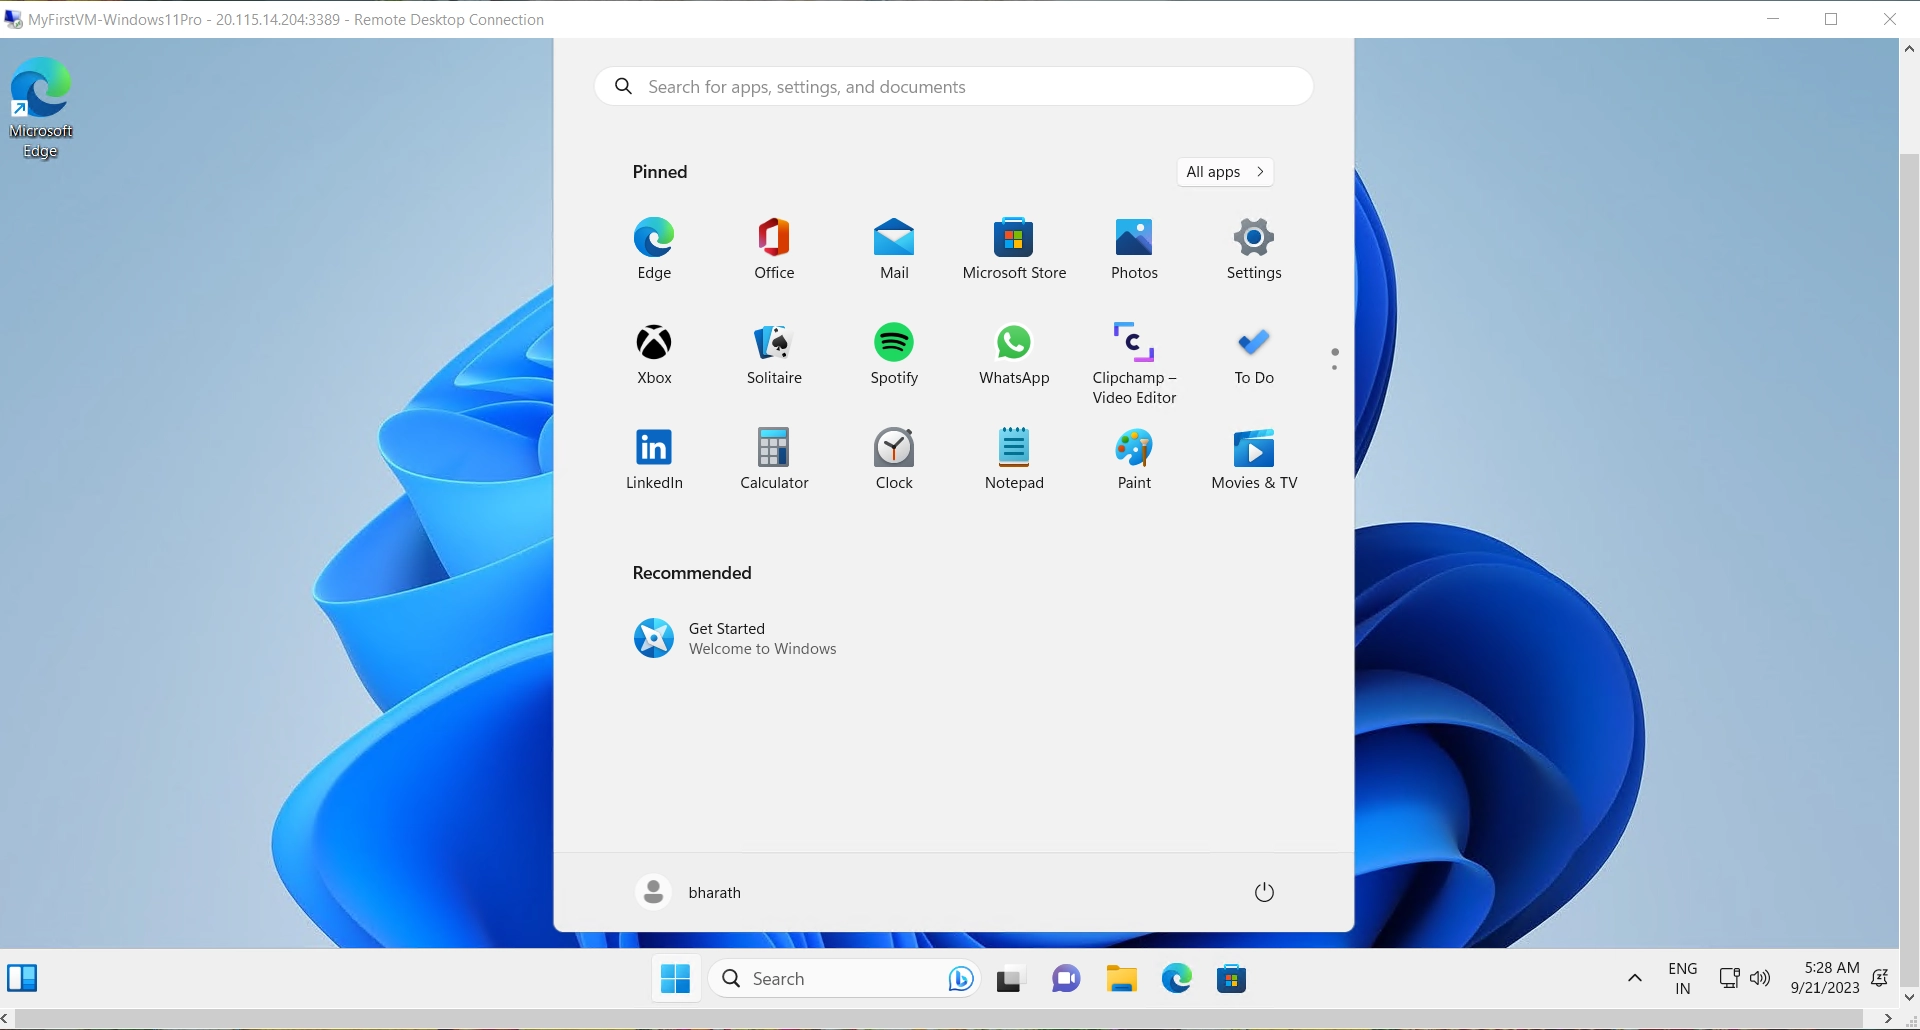Open the Calculator app
1920x1030 pixels.
click(x=774, y=459)
